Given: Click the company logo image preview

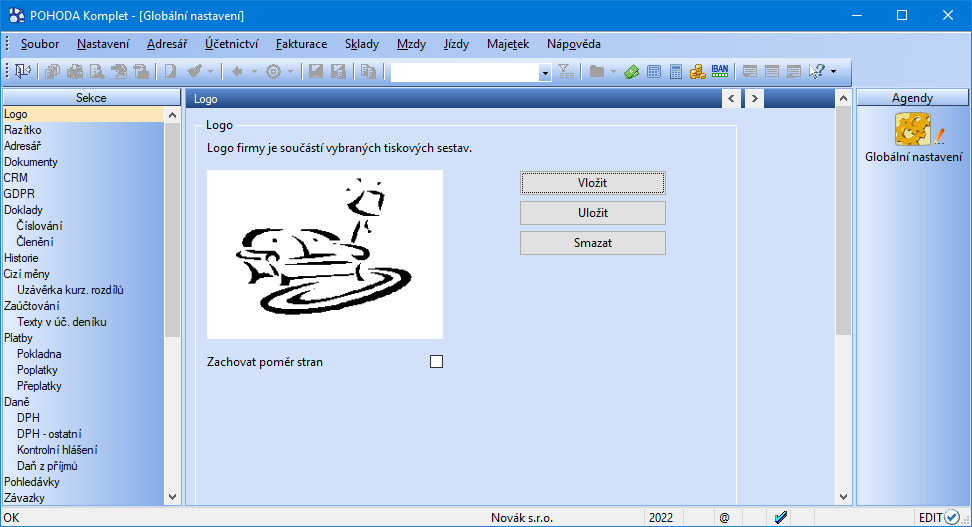Looking at the screenshot, I should (x=325, y=254).
